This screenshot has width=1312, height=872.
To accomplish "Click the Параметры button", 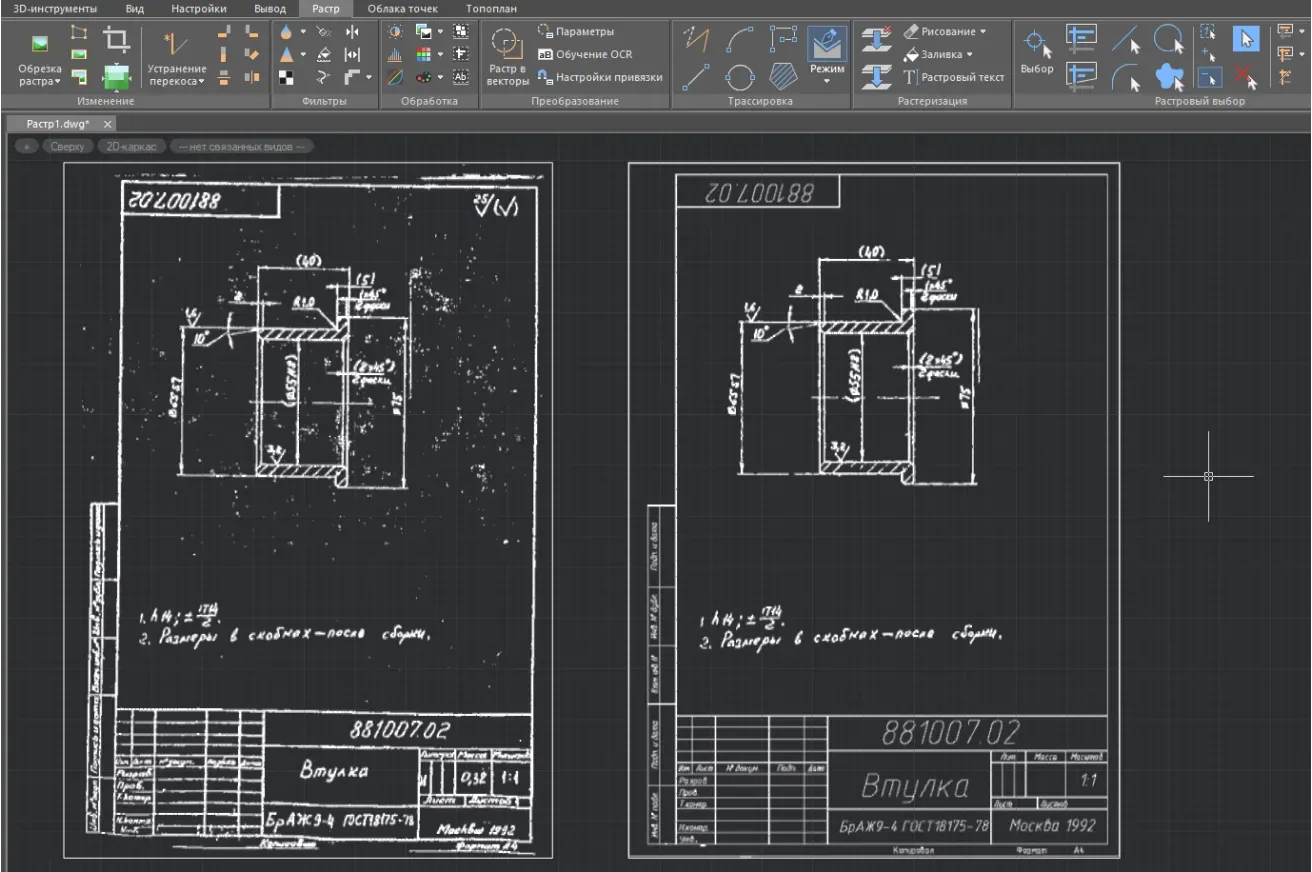I will pos(576,32).
